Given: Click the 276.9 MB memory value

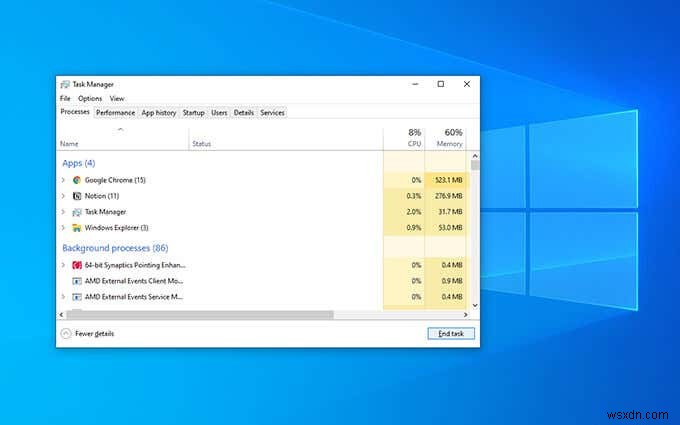Looking at the screenshot, I should coord(449,196).
